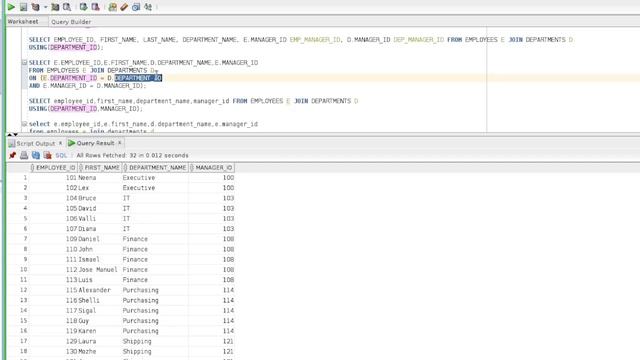Select the David first name cell
This screenshot has height=360, width=640.
[x=100, y=209]
